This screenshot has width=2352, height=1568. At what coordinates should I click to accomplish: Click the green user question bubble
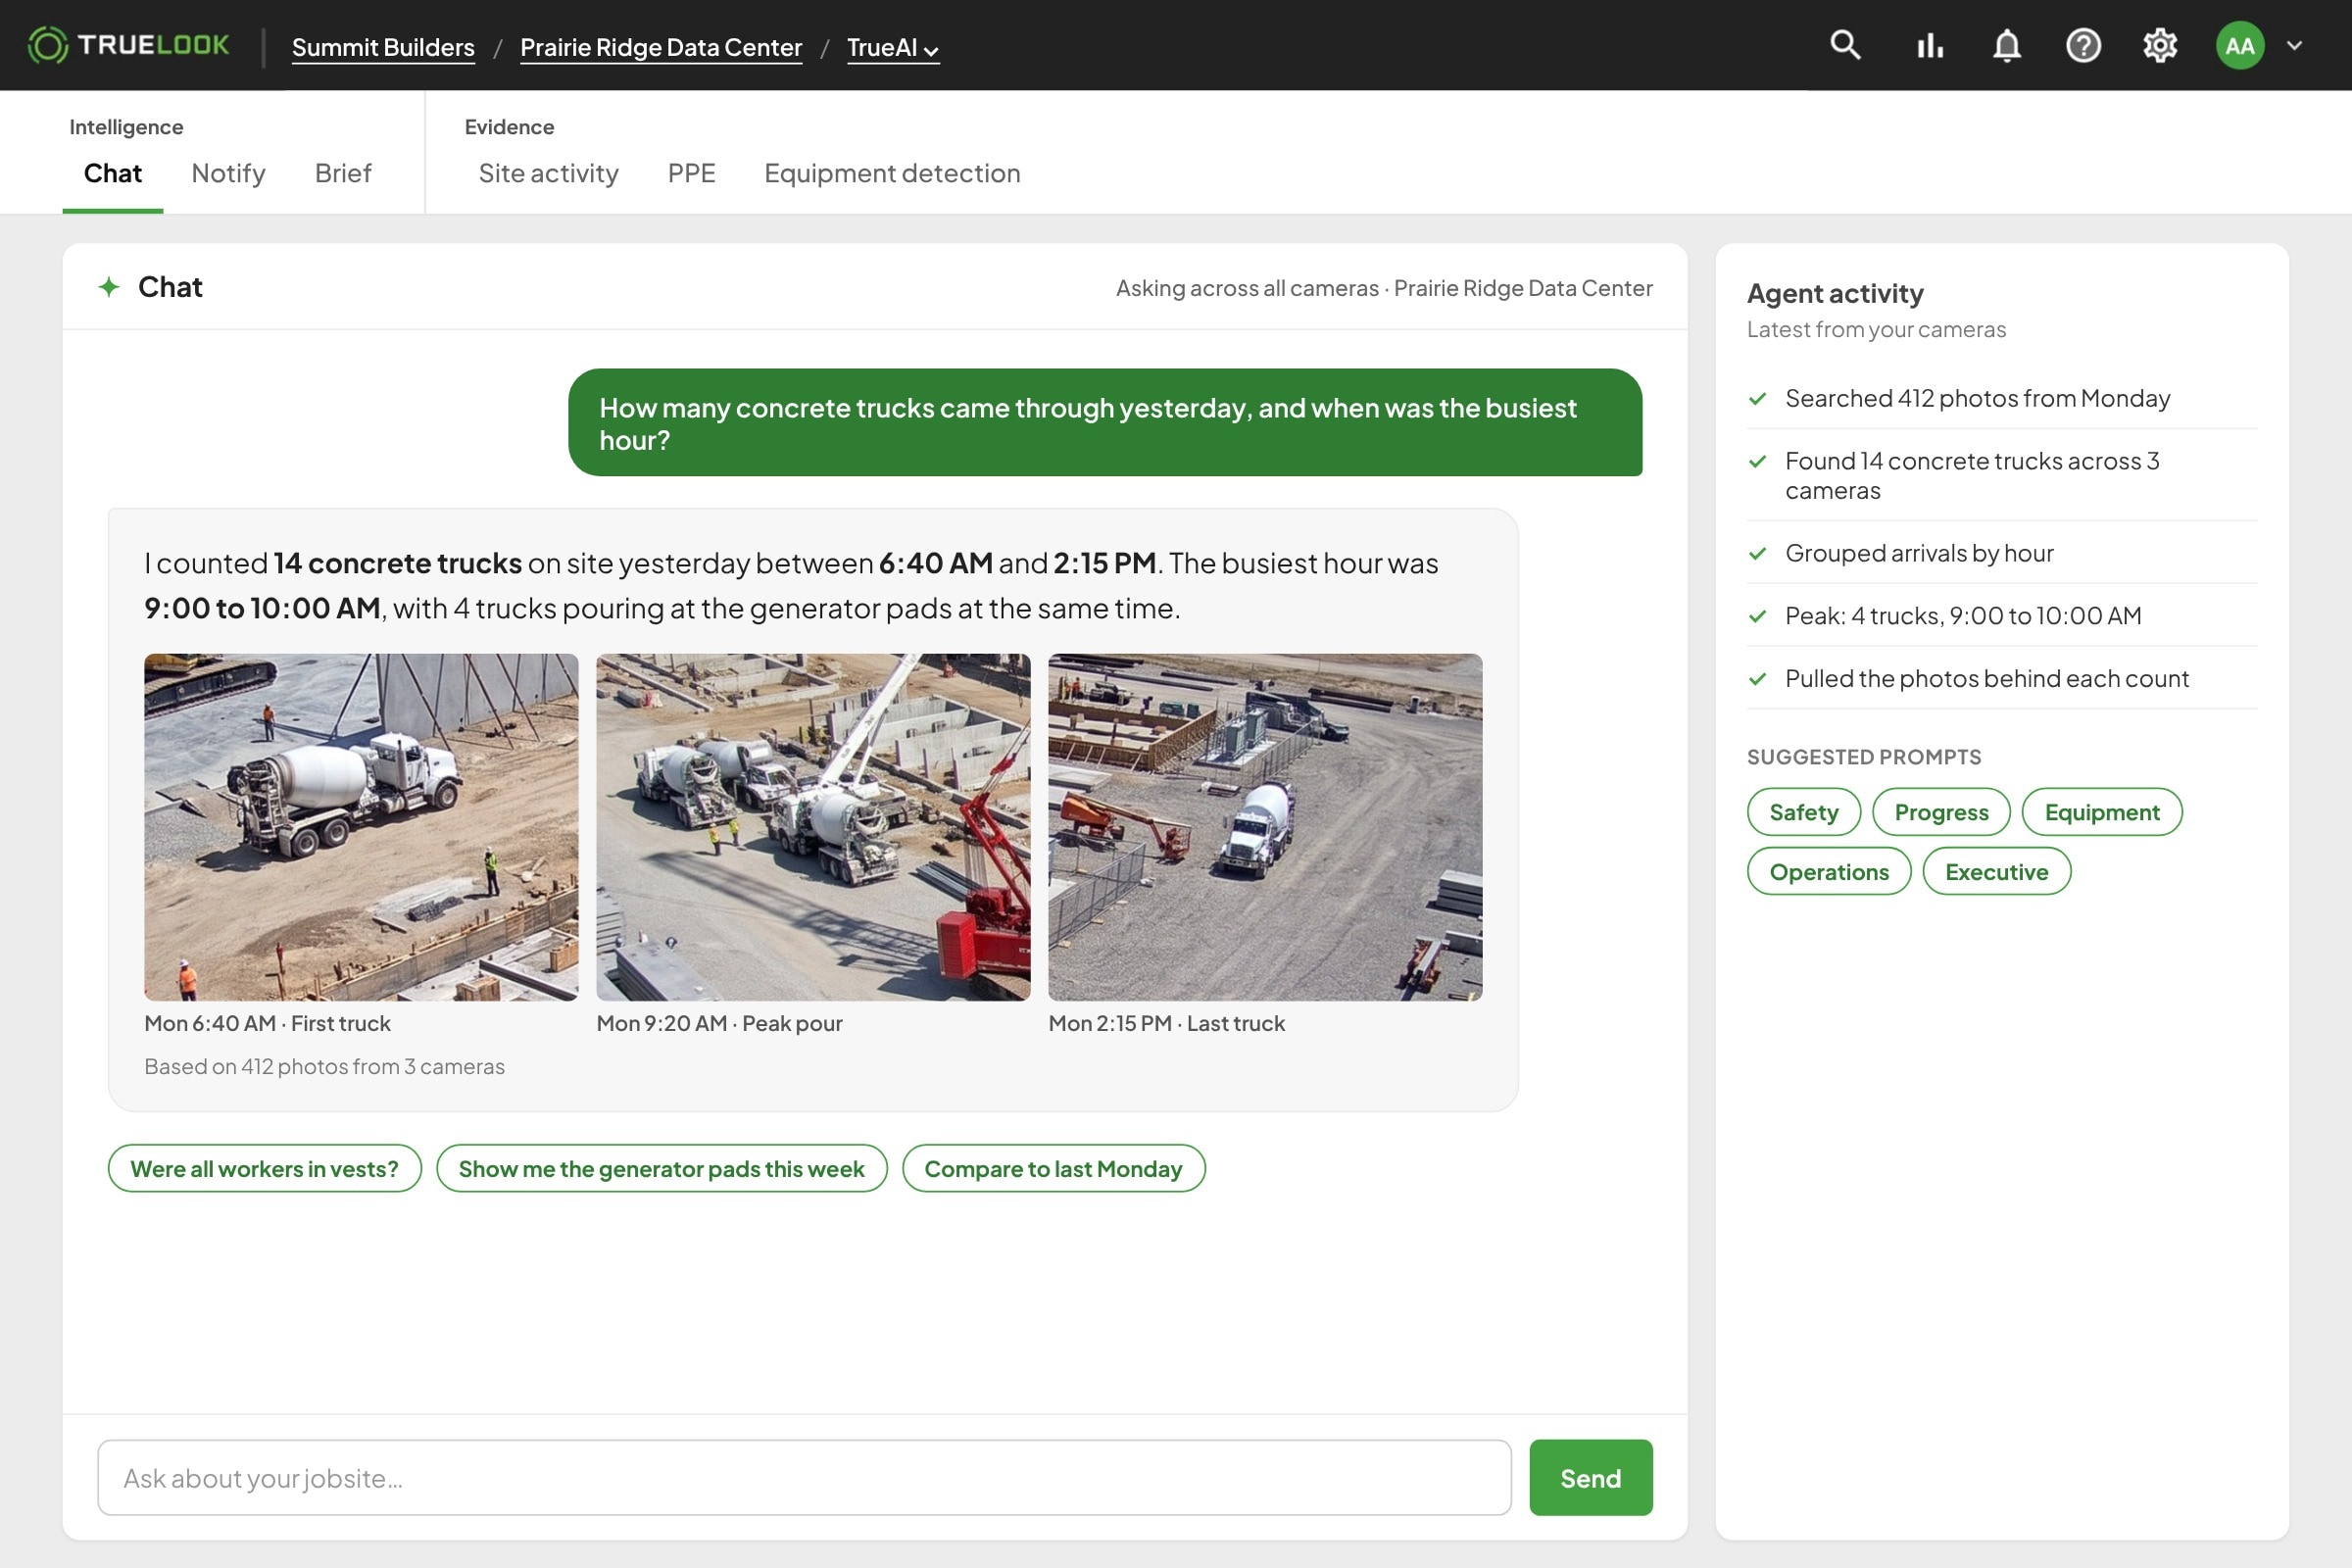(x=1105, y=422)
